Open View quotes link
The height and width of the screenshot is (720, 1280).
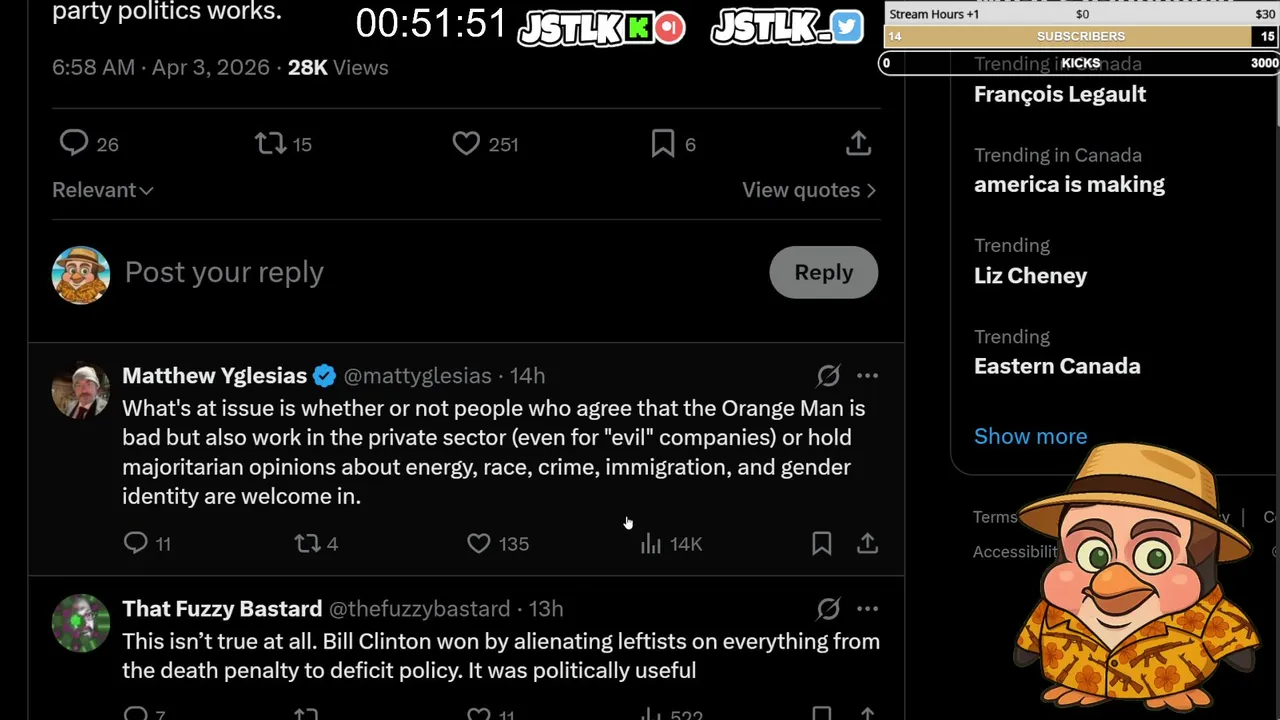808,190
